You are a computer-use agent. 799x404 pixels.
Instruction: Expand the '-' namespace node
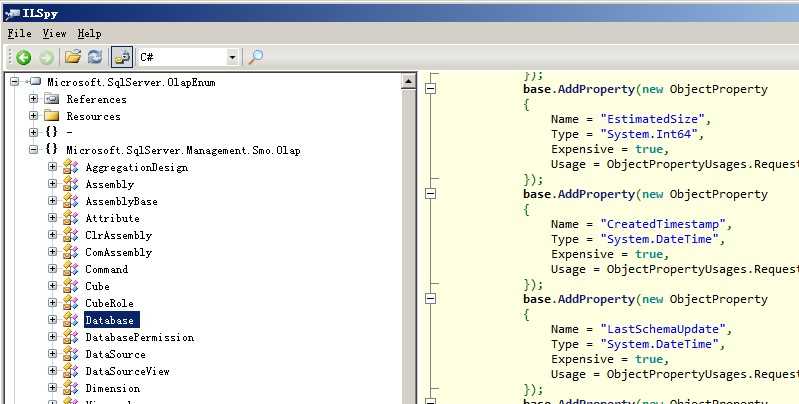point(34,132)
